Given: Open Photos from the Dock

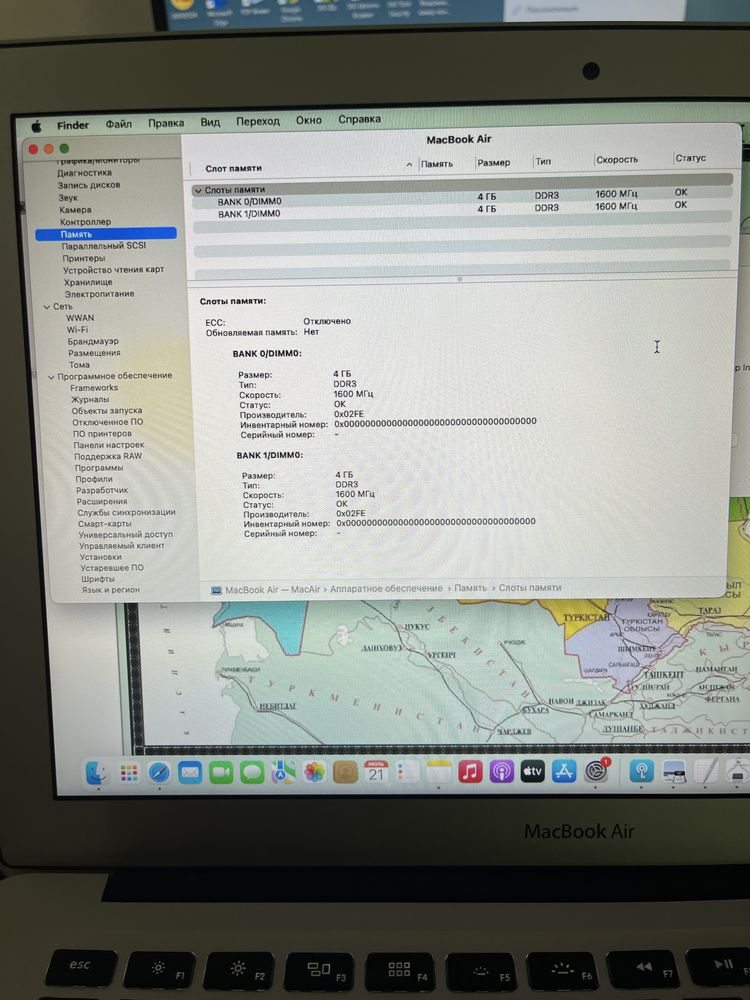Looking at the screenshot, I should pos(314,773).
